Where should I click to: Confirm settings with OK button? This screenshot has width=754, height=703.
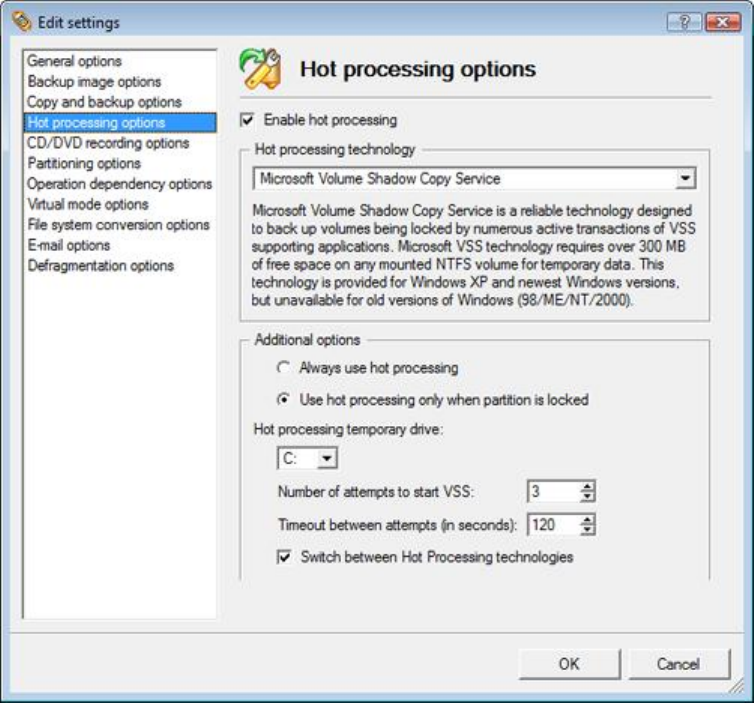click(569, 664)
